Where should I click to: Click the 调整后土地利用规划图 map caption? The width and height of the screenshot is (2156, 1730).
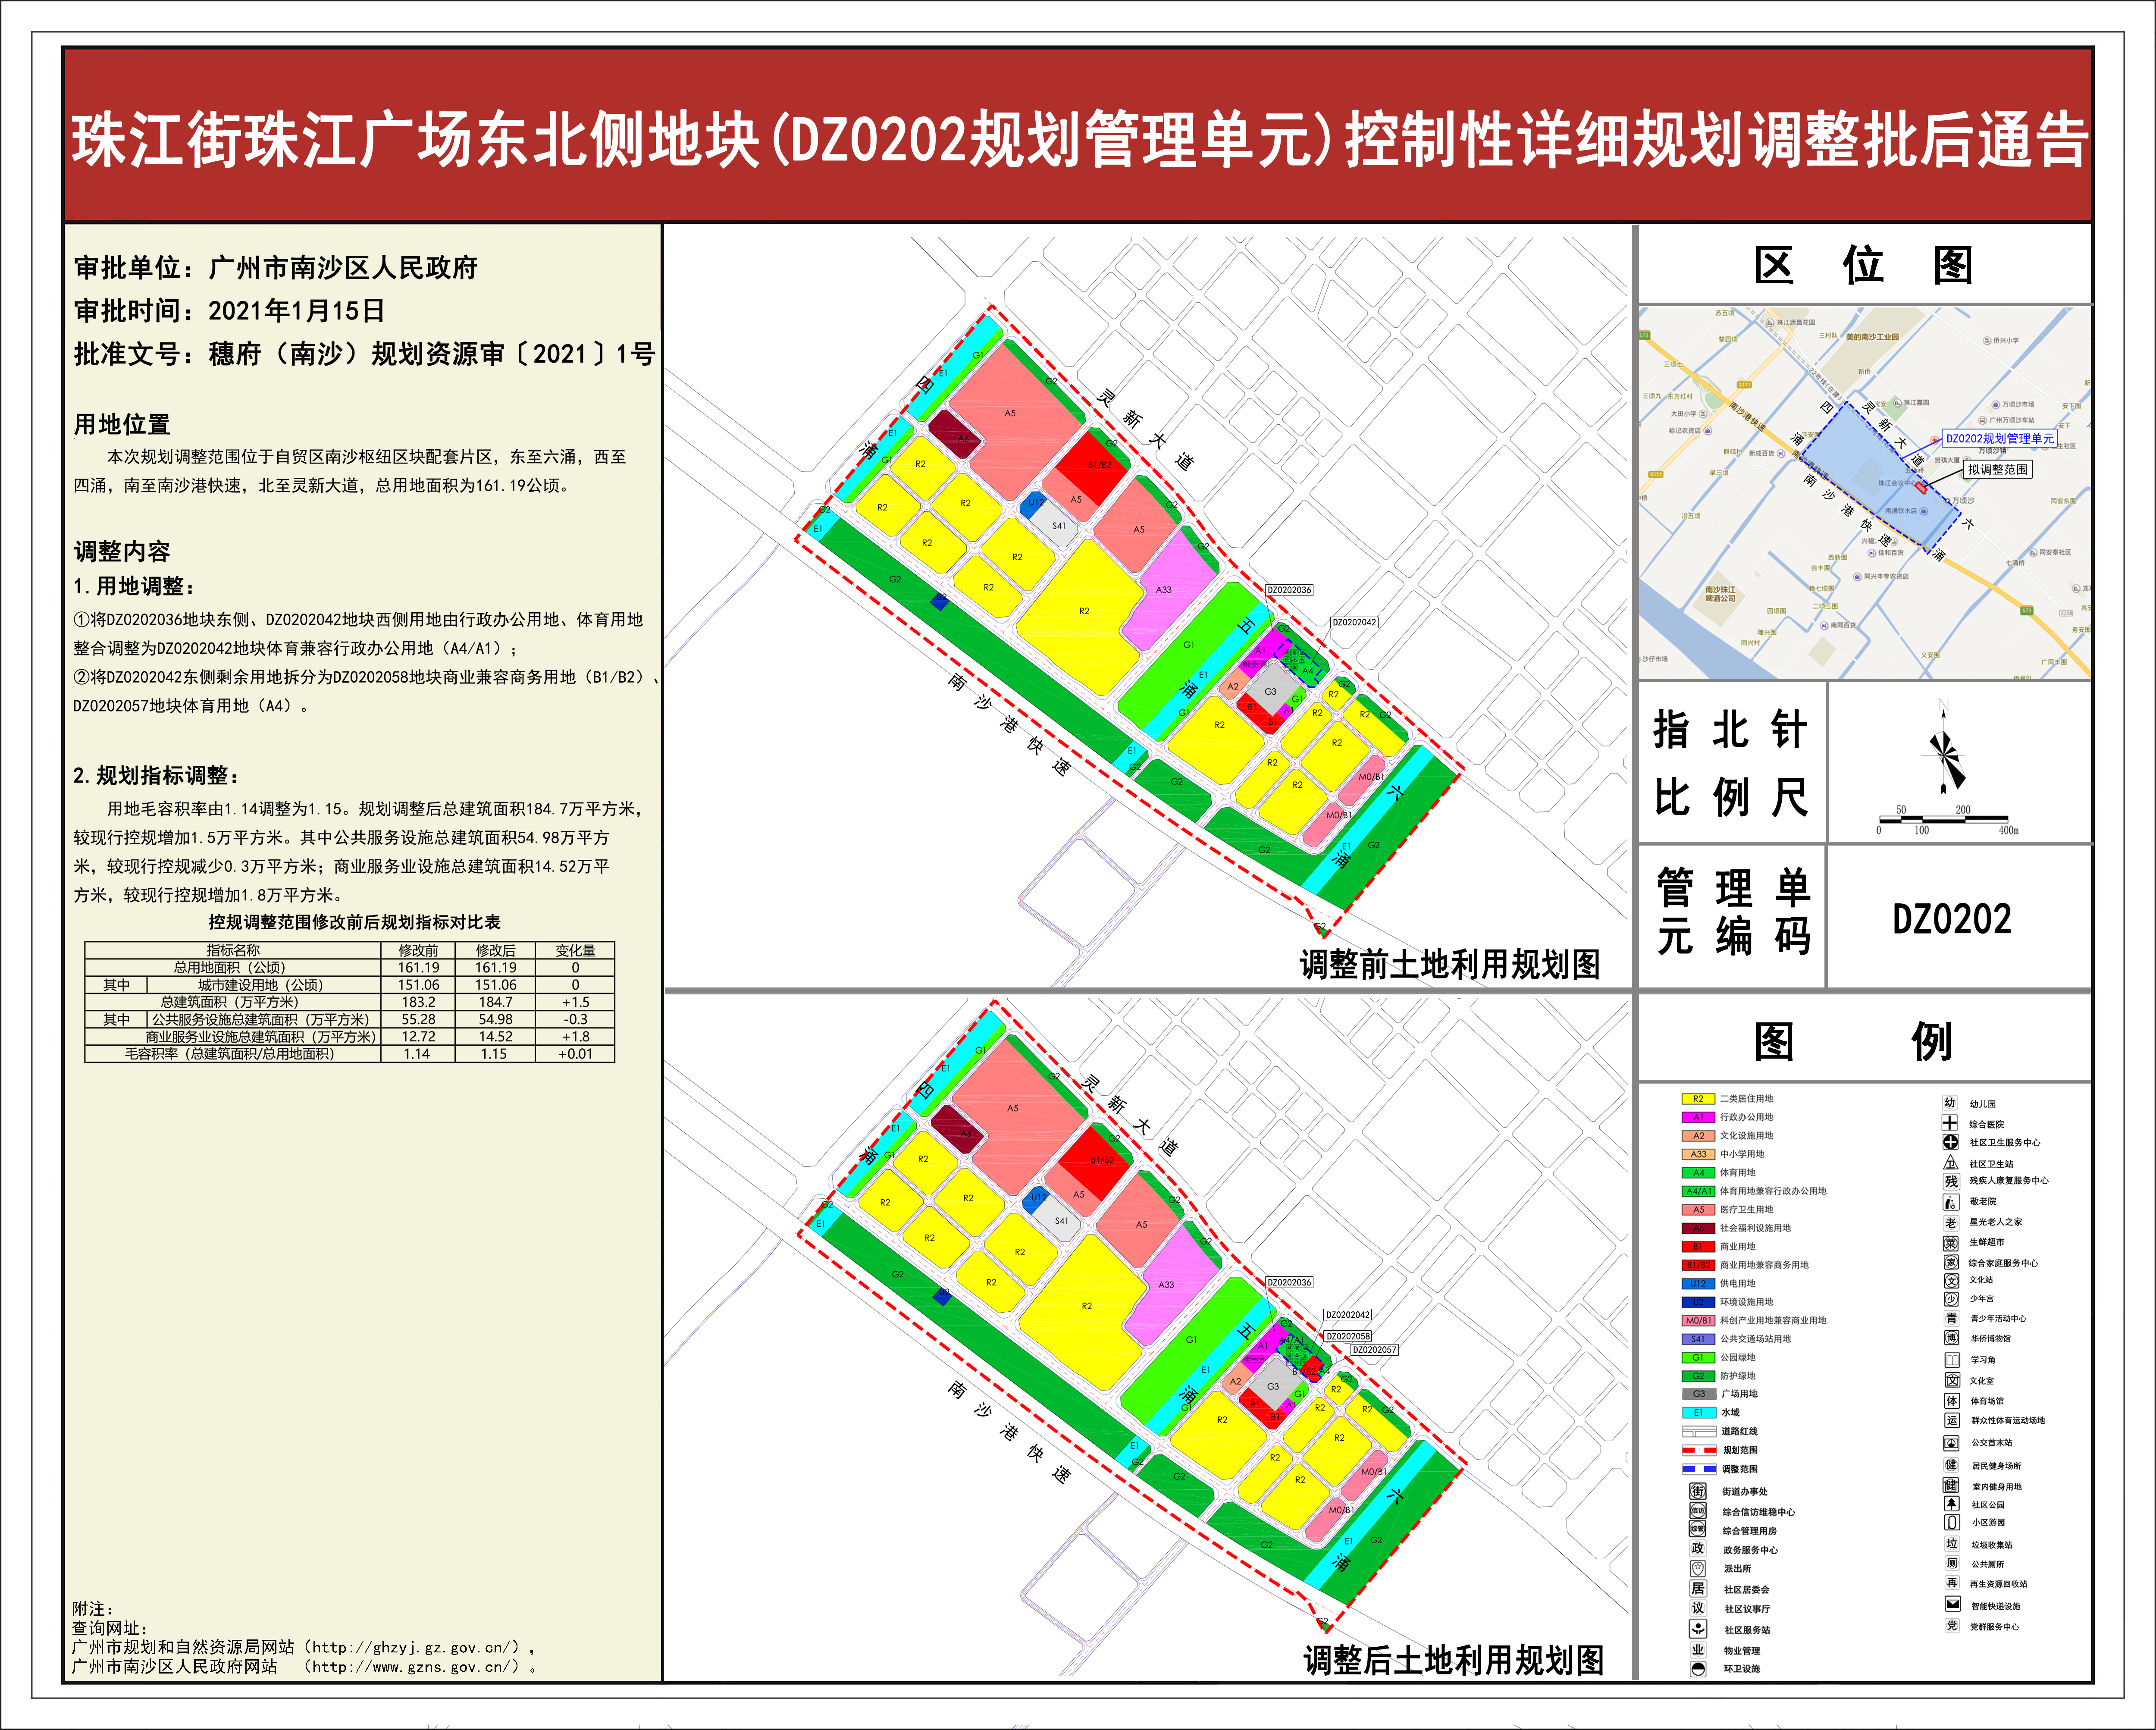pos(1453,1660)
